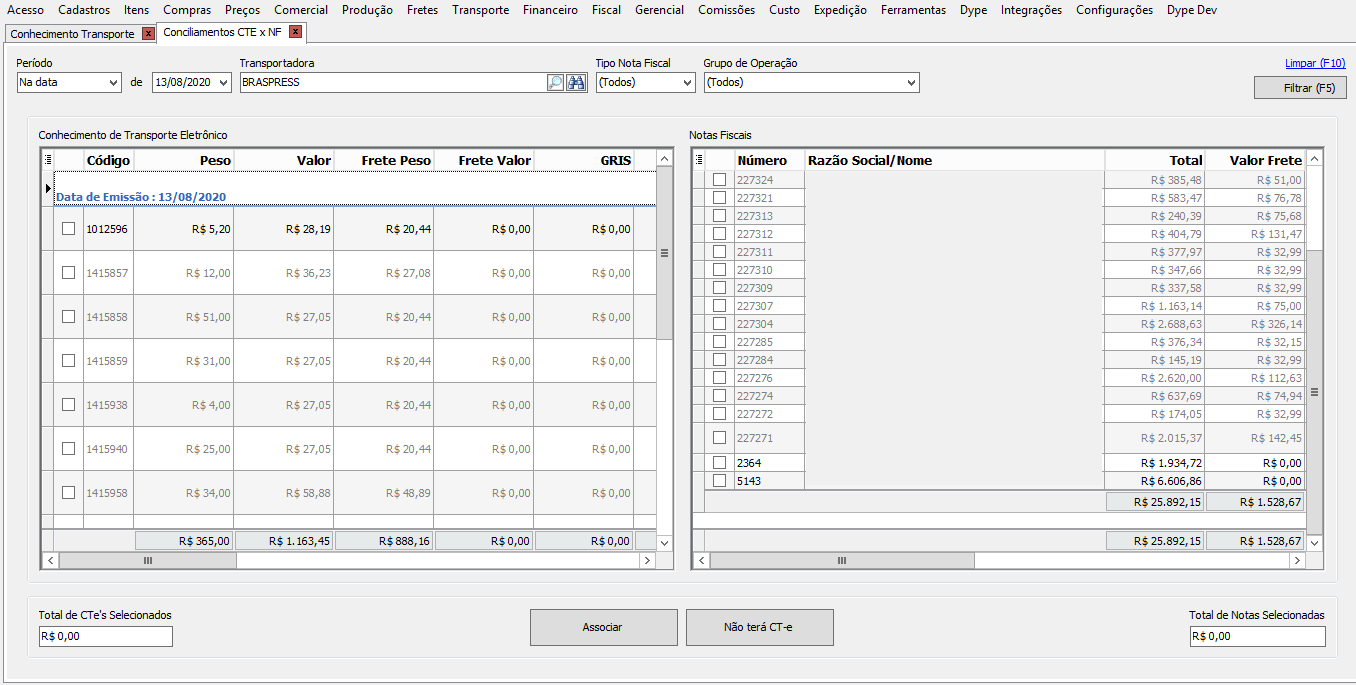The image size is (1356, 685).
Task: Open the Ferramentas menu
Action: click(913, 10)
